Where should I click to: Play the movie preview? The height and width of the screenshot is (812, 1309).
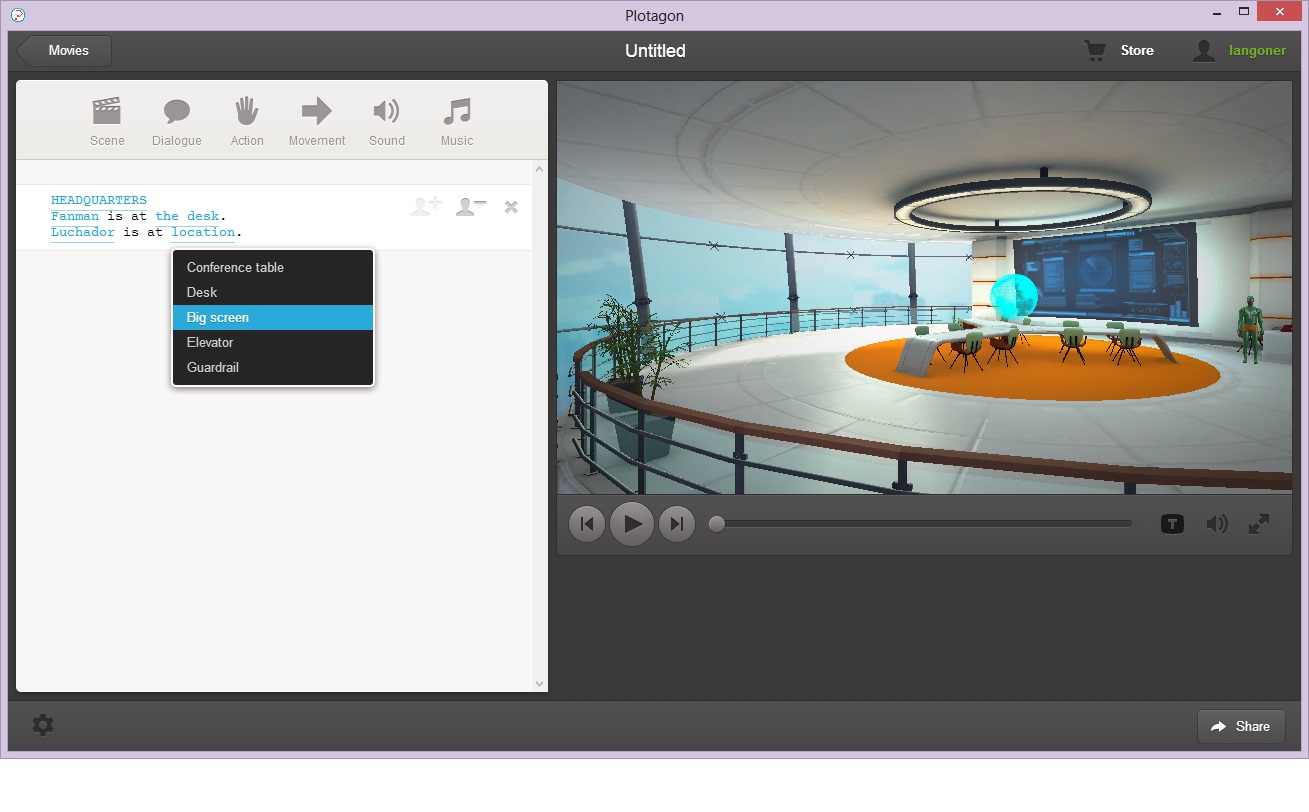click(x=632, y=523)
